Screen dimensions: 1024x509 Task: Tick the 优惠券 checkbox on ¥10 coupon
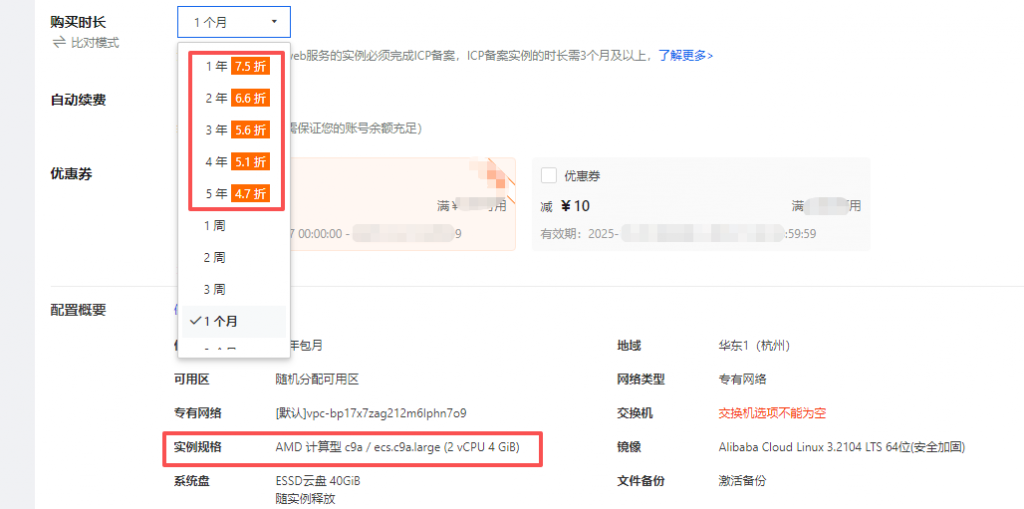tap(548, 176)
